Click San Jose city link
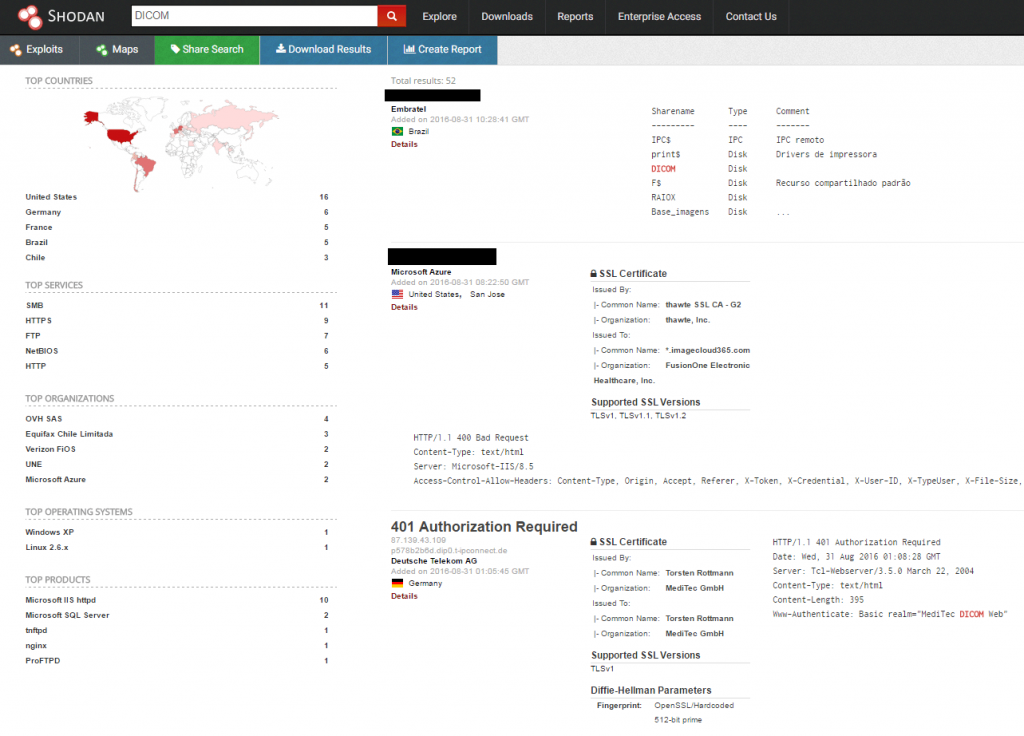 point(487,295)
